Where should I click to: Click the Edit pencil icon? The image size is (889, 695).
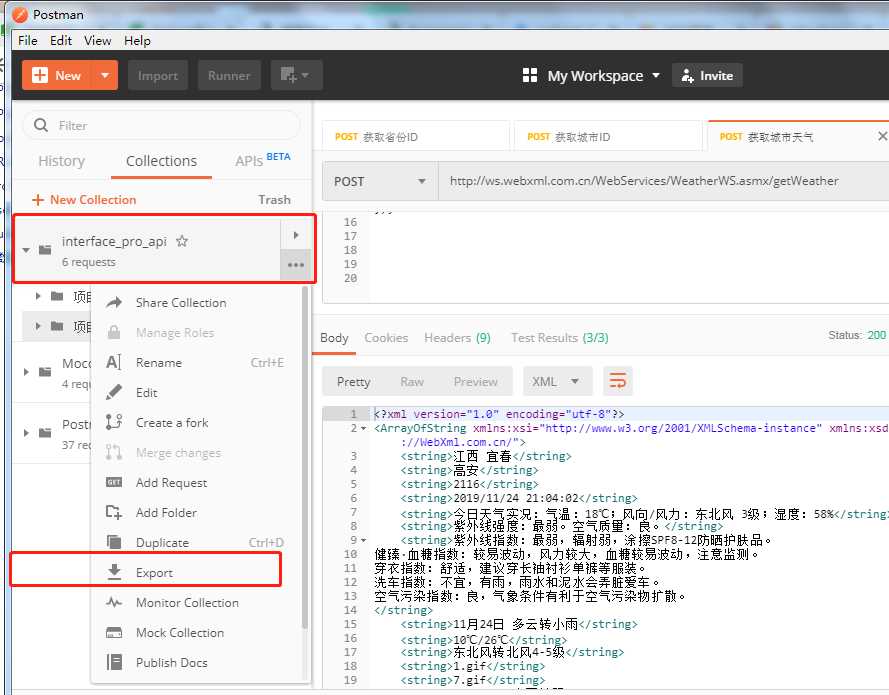114,392
